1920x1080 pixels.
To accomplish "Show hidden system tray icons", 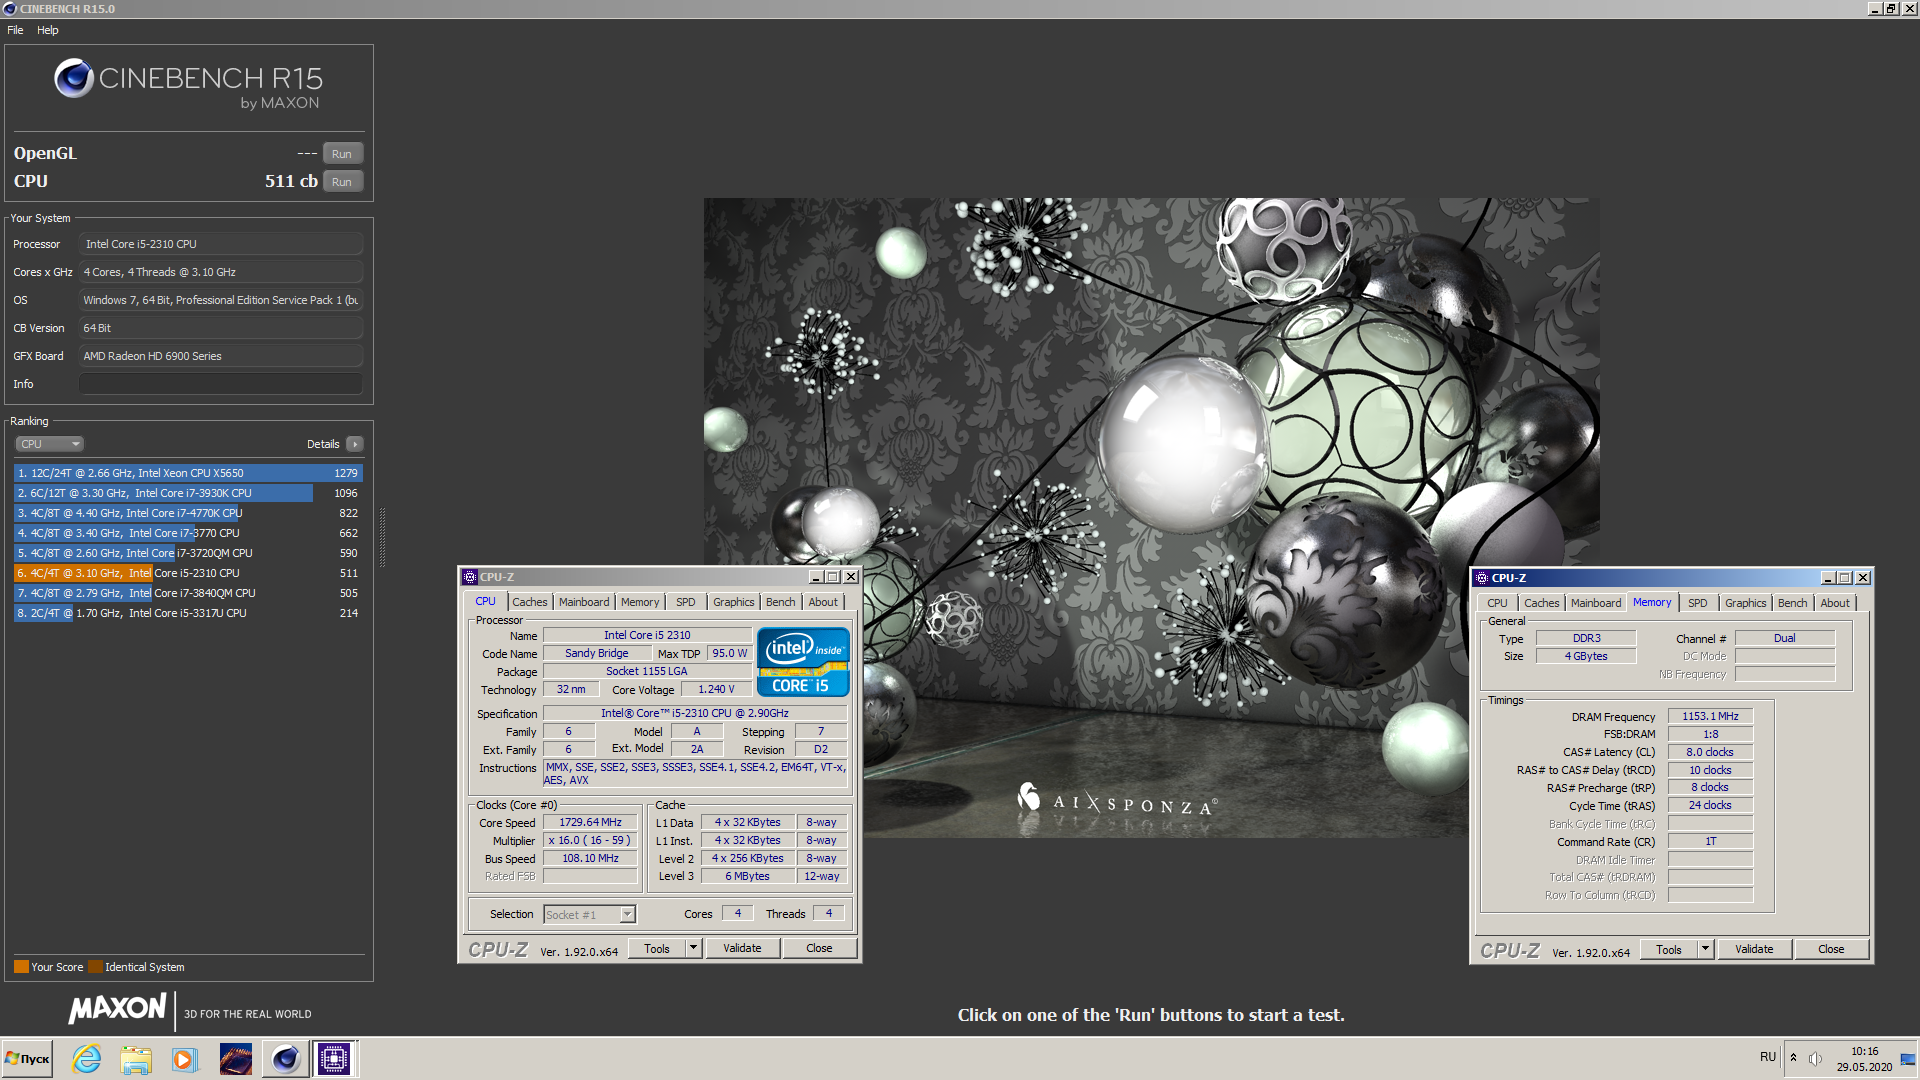I will click(1793, 1058).
